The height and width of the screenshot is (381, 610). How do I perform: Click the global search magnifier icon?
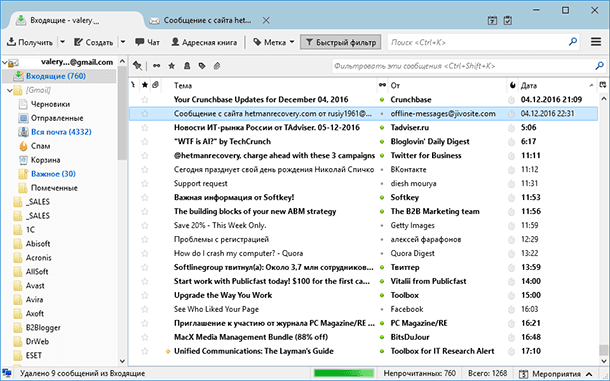pos(573,42)
